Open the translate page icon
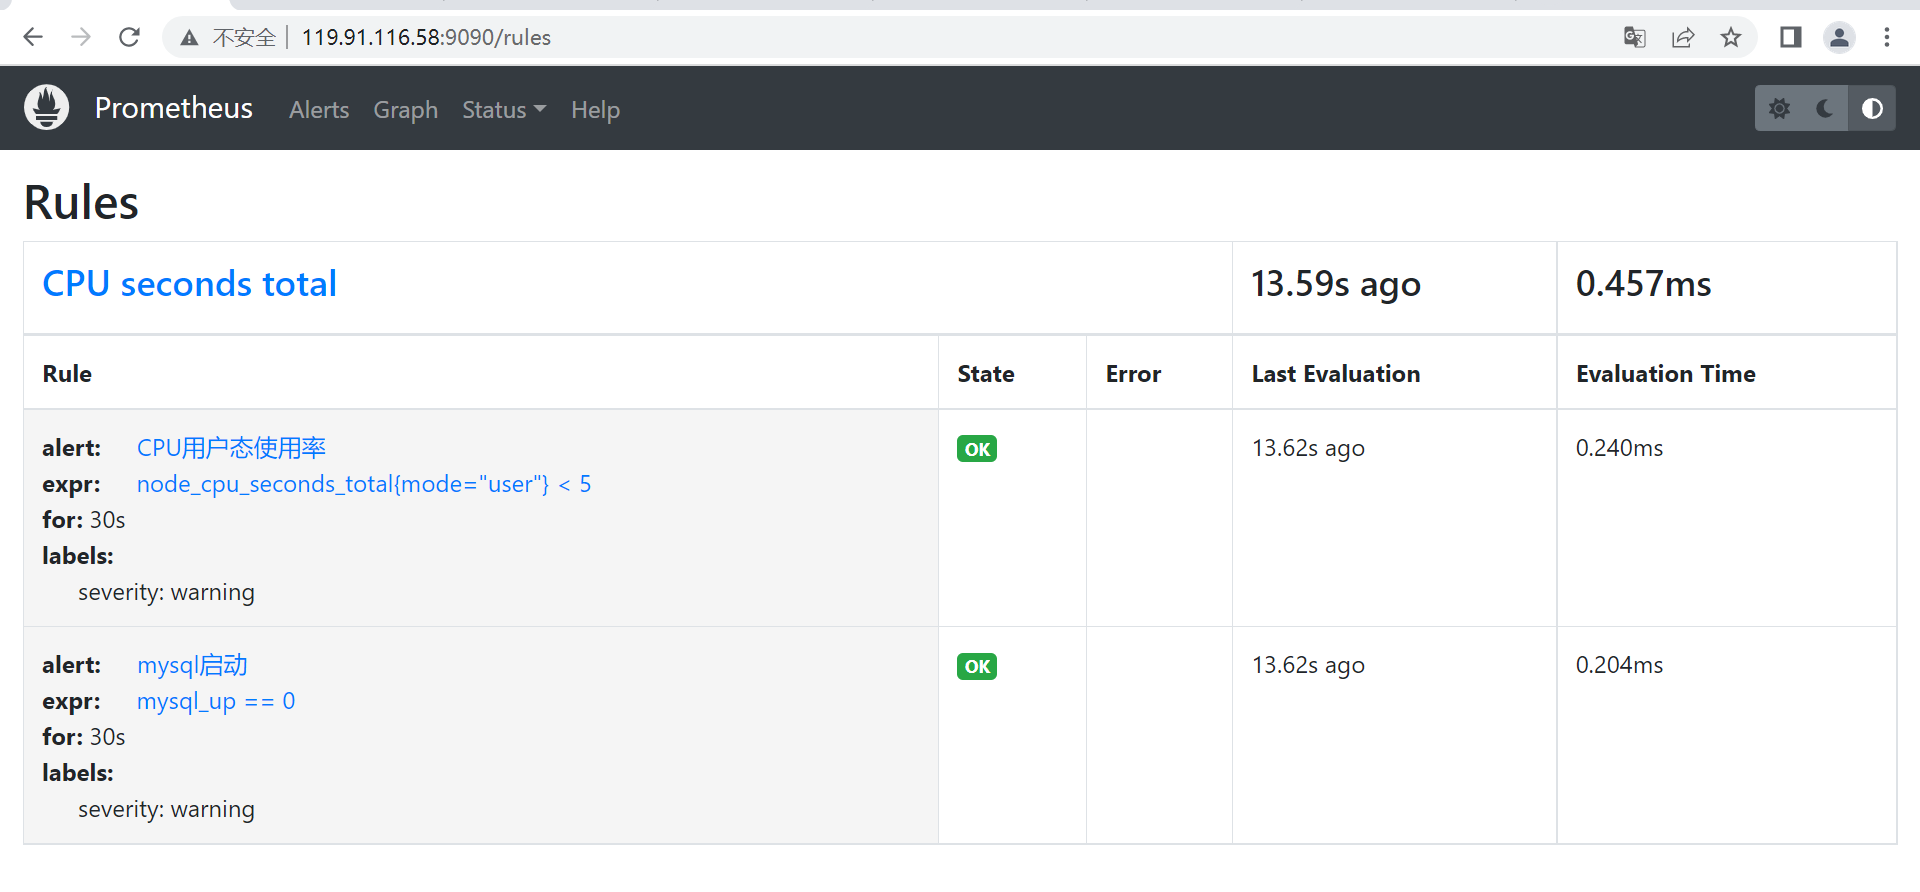Image resolution: width=1920 pixels, height=892 pixels. (1635, 37)
